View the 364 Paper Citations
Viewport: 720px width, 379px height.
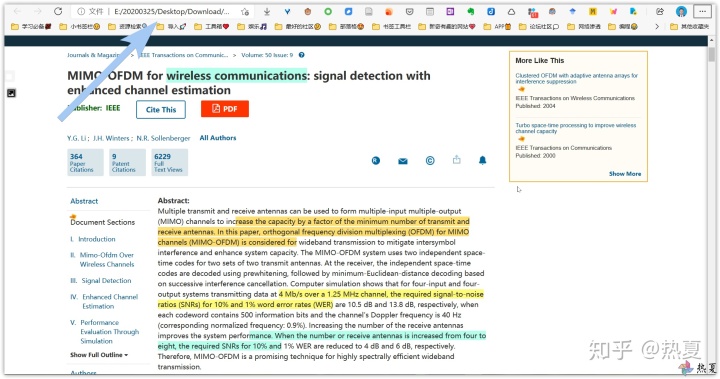pyautogui.click(x=85, y=163)
